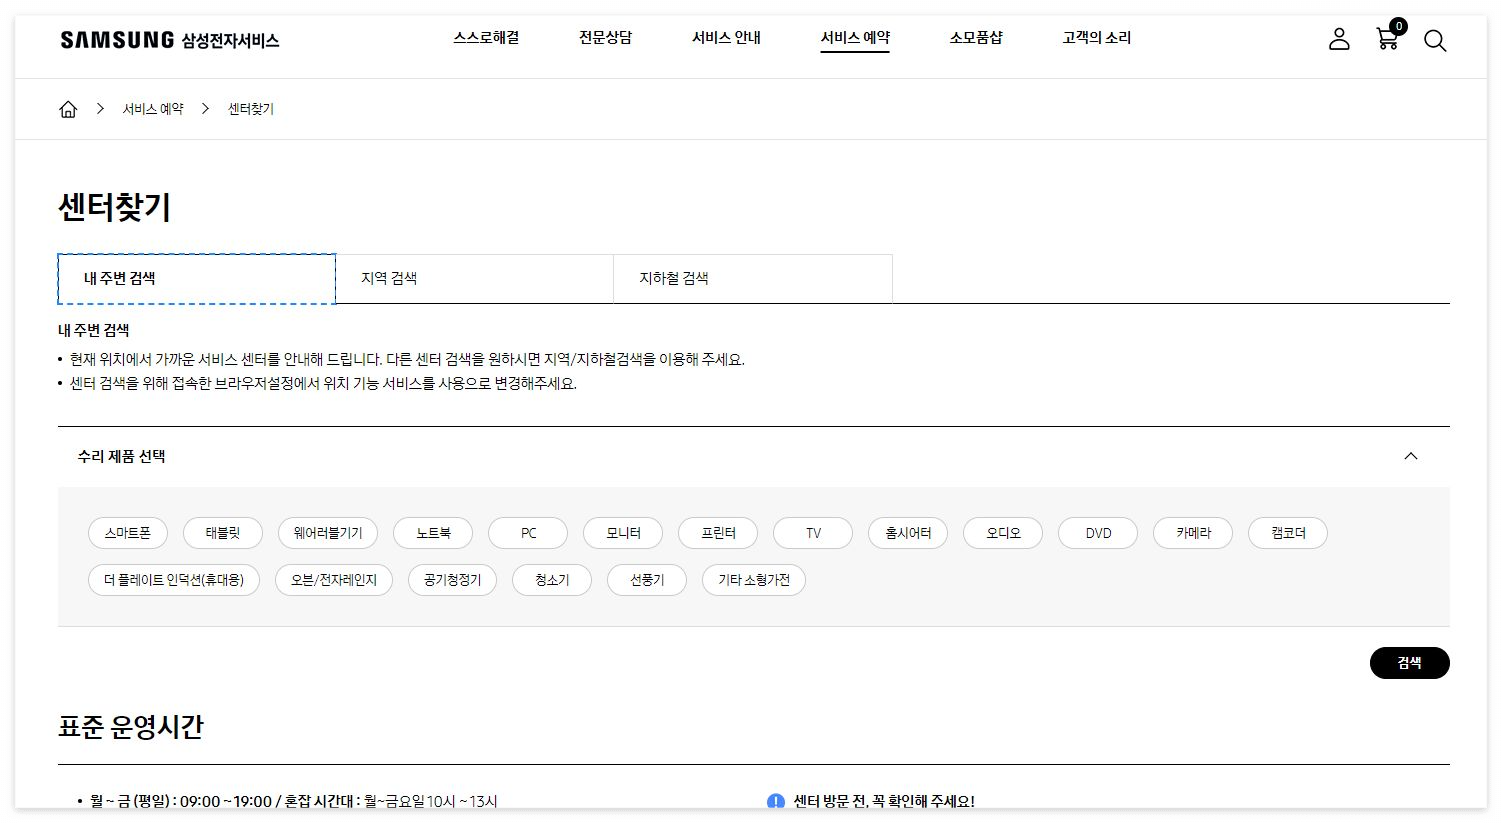1502x823 pixels.
Task: Click the blue info icon beside 센터 방문 전
Action: 776,802
